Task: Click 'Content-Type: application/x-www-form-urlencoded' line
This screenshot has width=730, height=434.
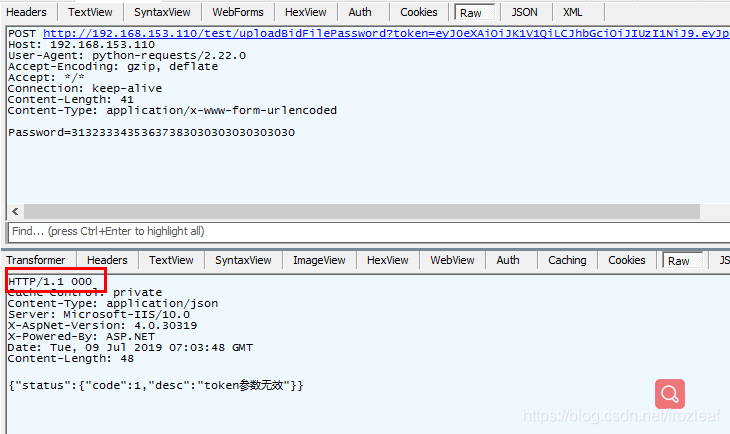Action: (172, 111)
